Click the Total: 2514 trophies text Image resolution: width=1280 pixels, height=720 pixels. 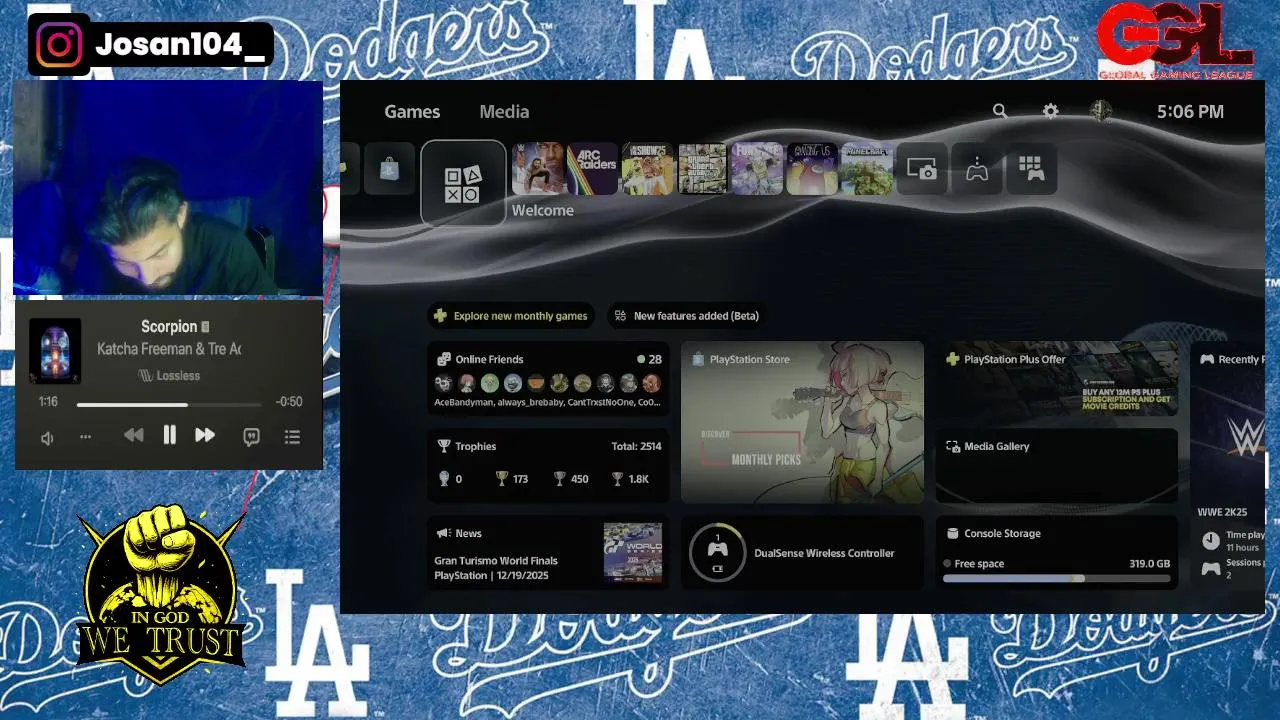[x=636, y=446]
